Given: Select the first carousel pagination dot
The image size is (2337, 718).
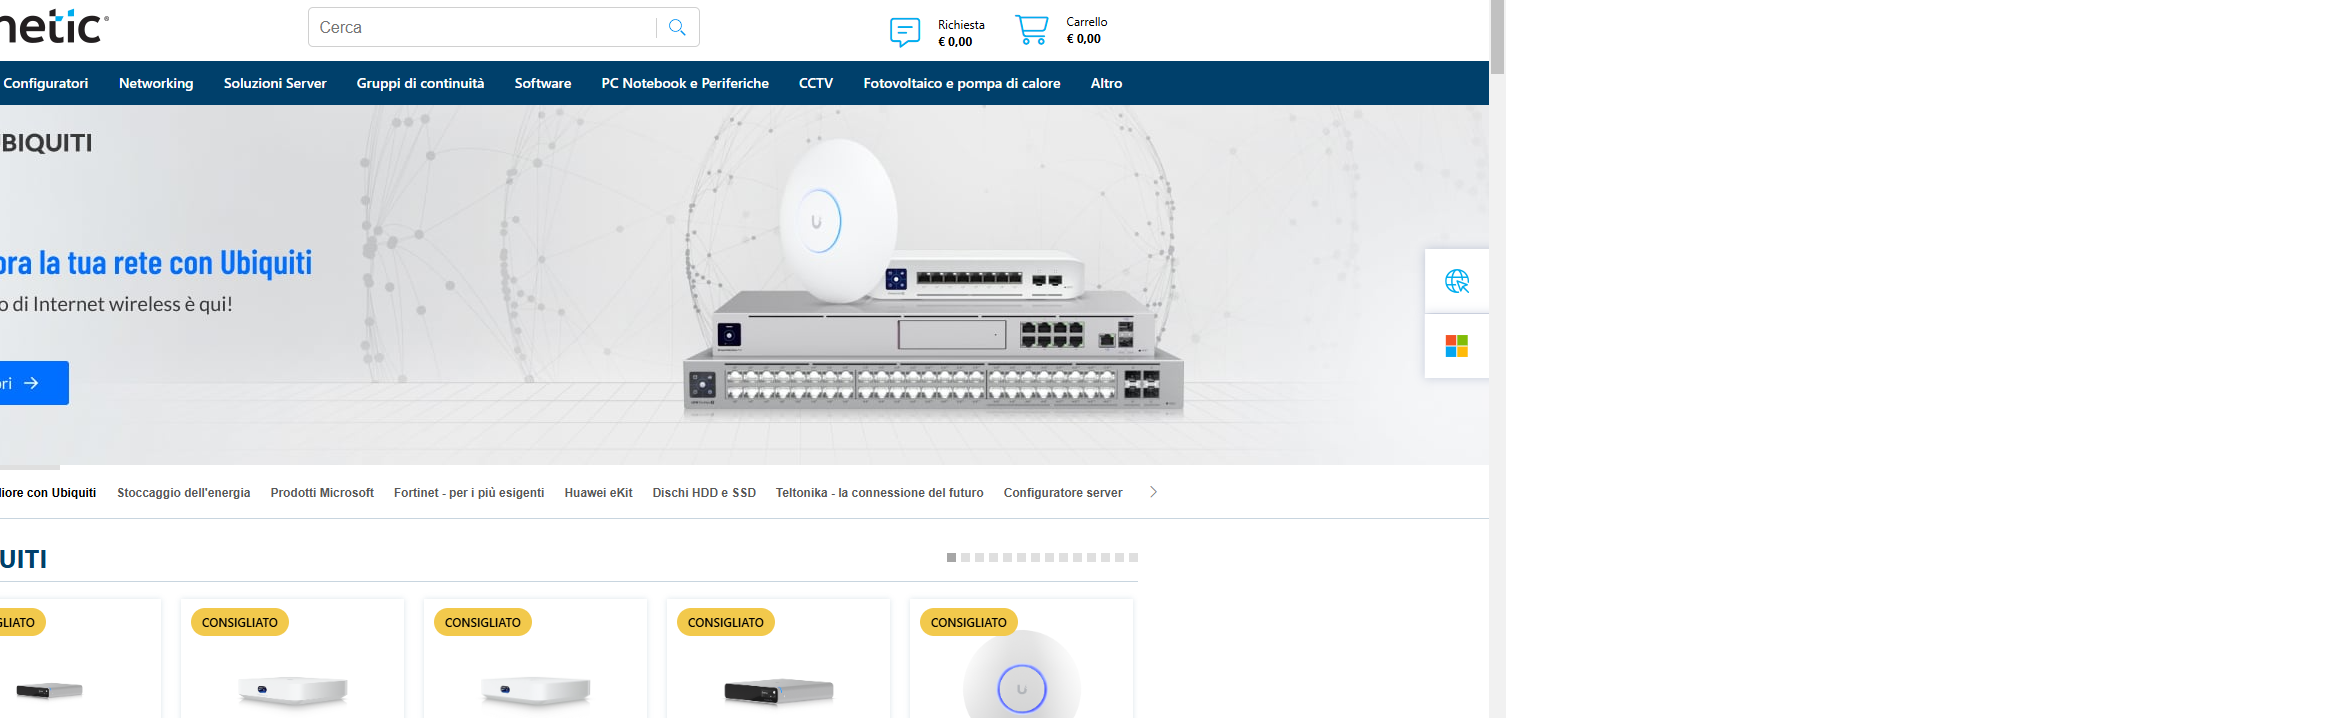Looking at the screenshot, I should pos(951,557).
